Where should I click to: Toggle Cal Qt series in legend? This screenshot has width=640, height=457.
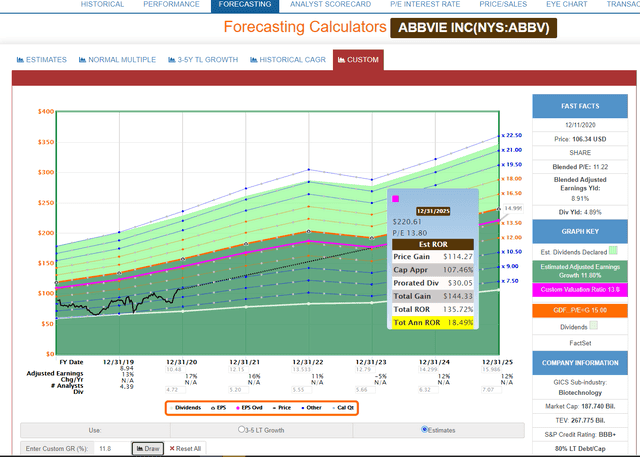(343, 408)
